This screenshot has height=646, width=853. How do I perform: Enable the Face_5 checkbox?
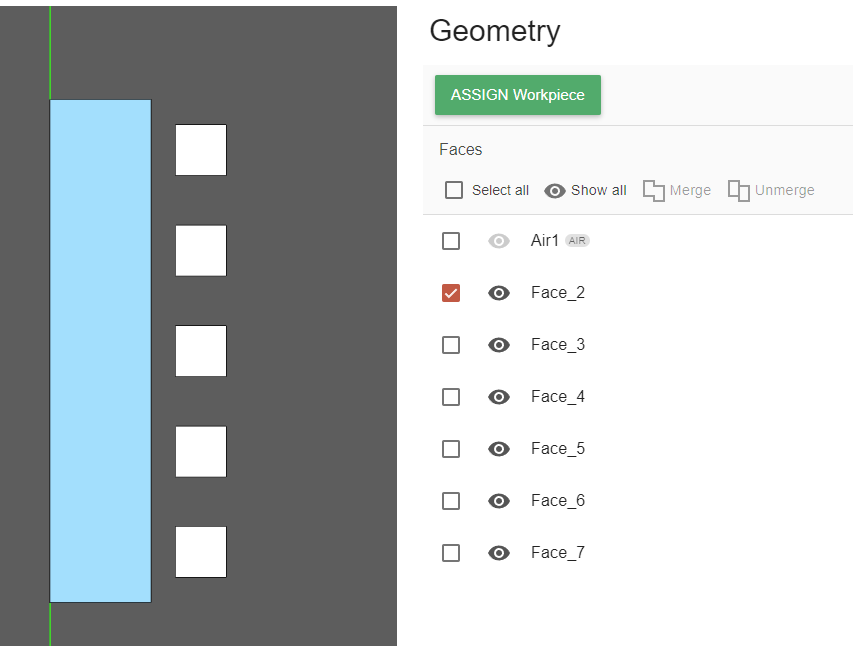(x=451, y=449)
